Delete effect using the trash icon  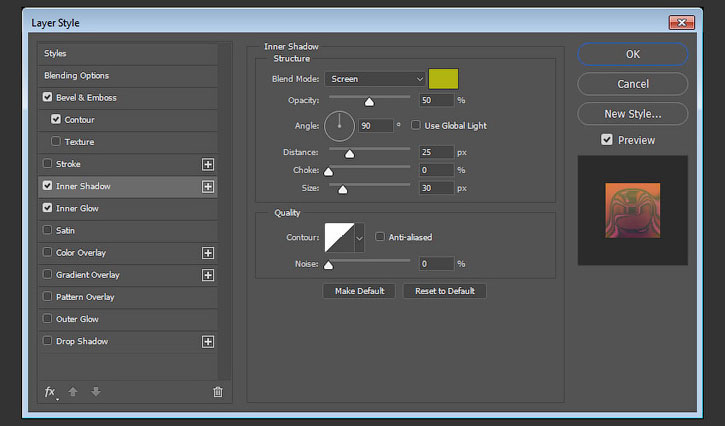point(218,392)
